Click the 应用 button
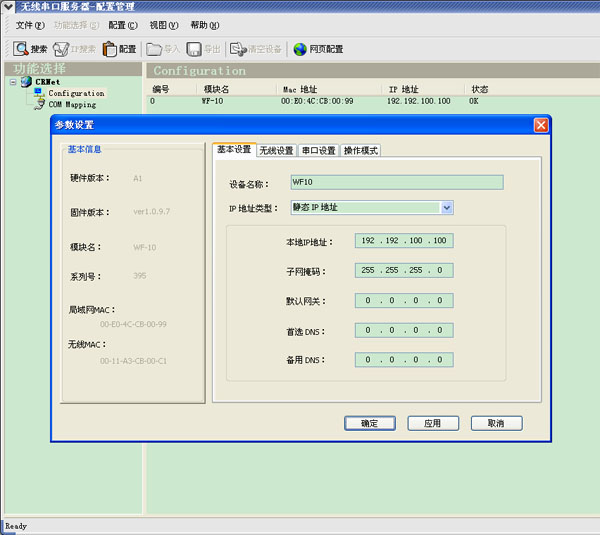Viewport: 600px width, 535px height. (433, 423)
